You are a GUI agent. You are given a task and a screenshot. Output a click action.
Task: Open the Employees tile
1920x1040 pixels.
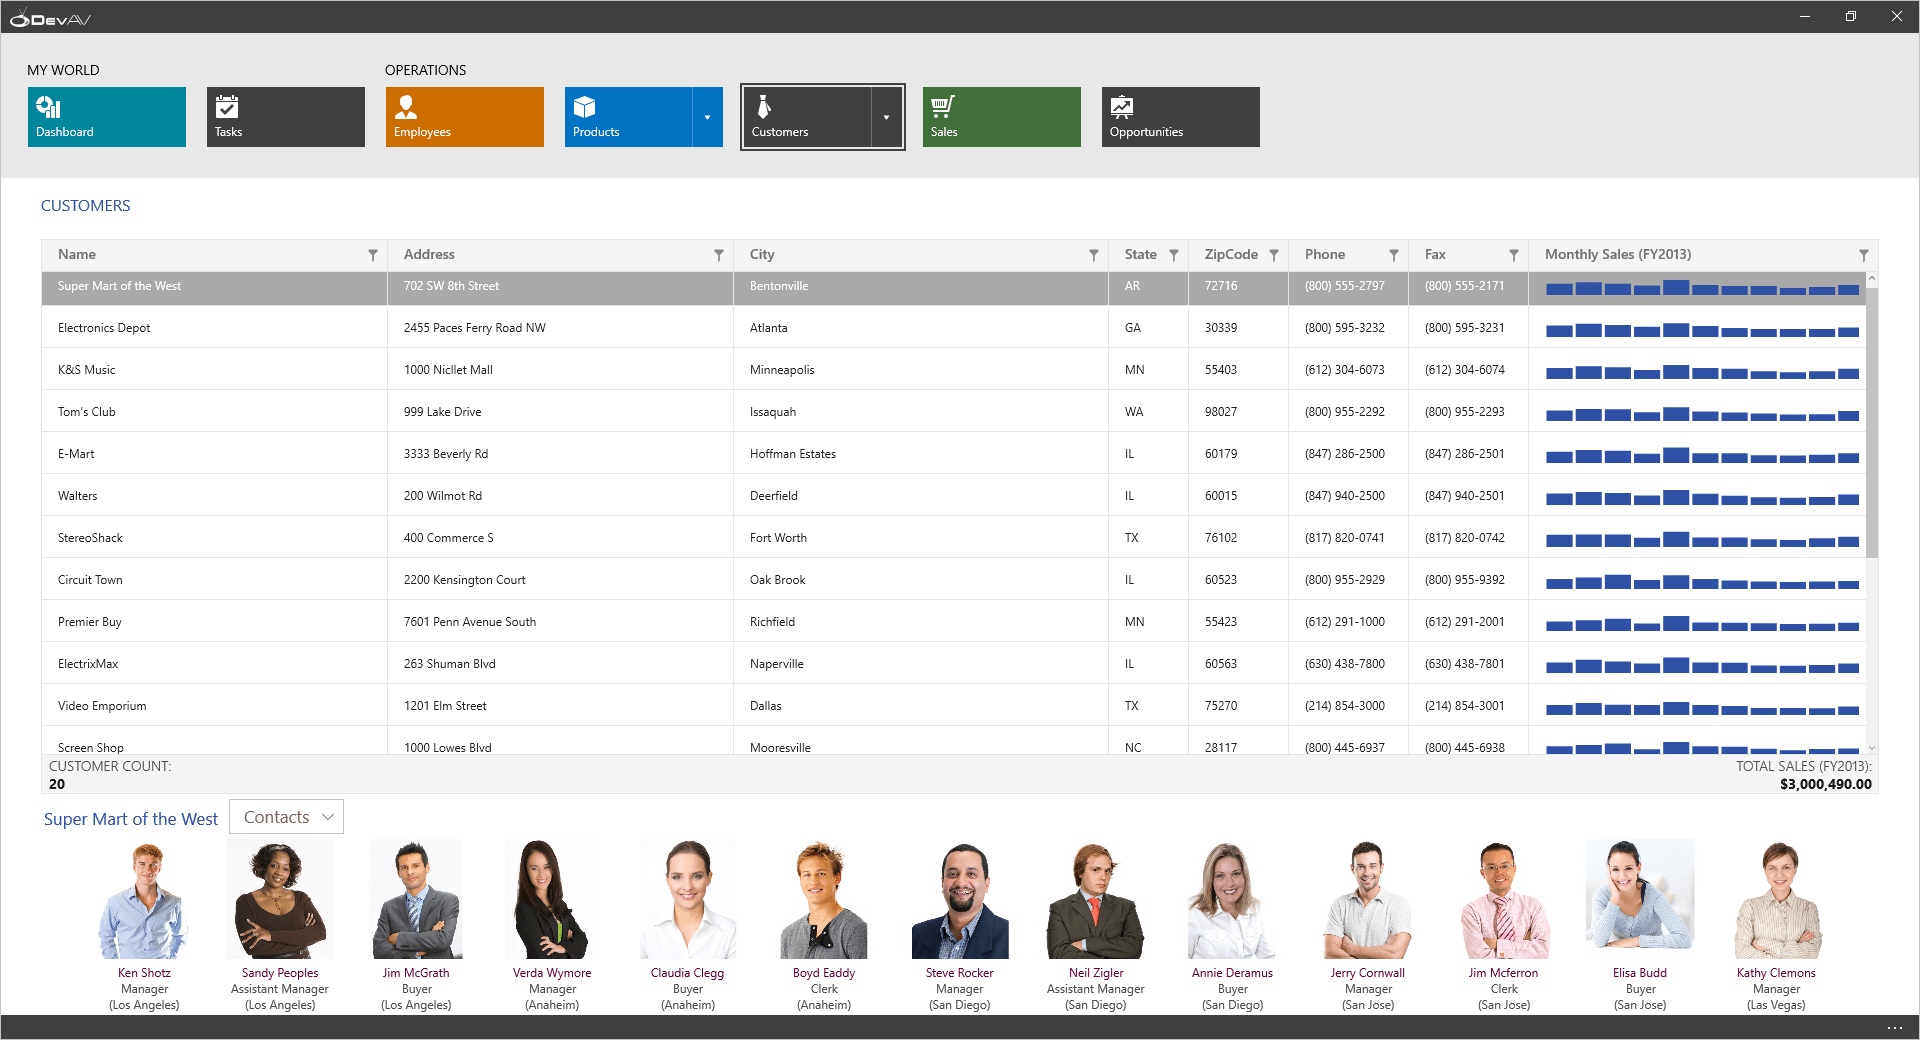point(465,117)
